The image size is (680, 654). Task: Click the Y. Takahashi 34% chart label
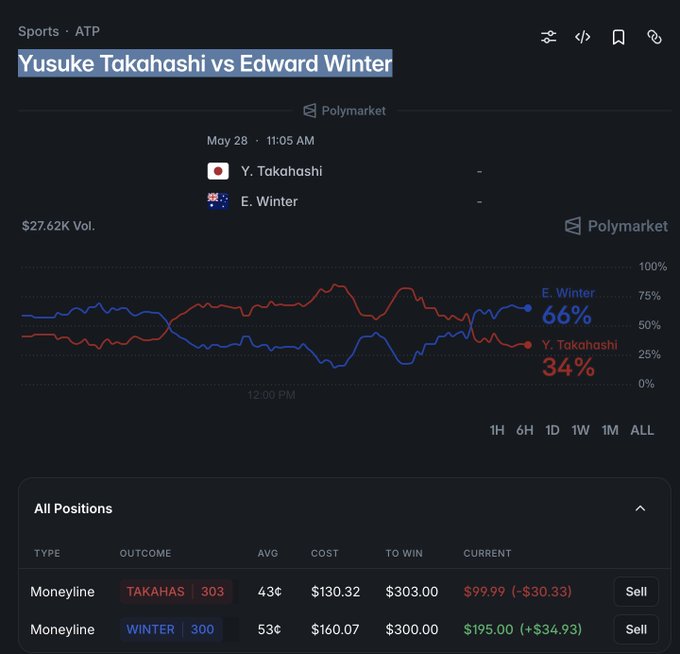coord(579,359)
